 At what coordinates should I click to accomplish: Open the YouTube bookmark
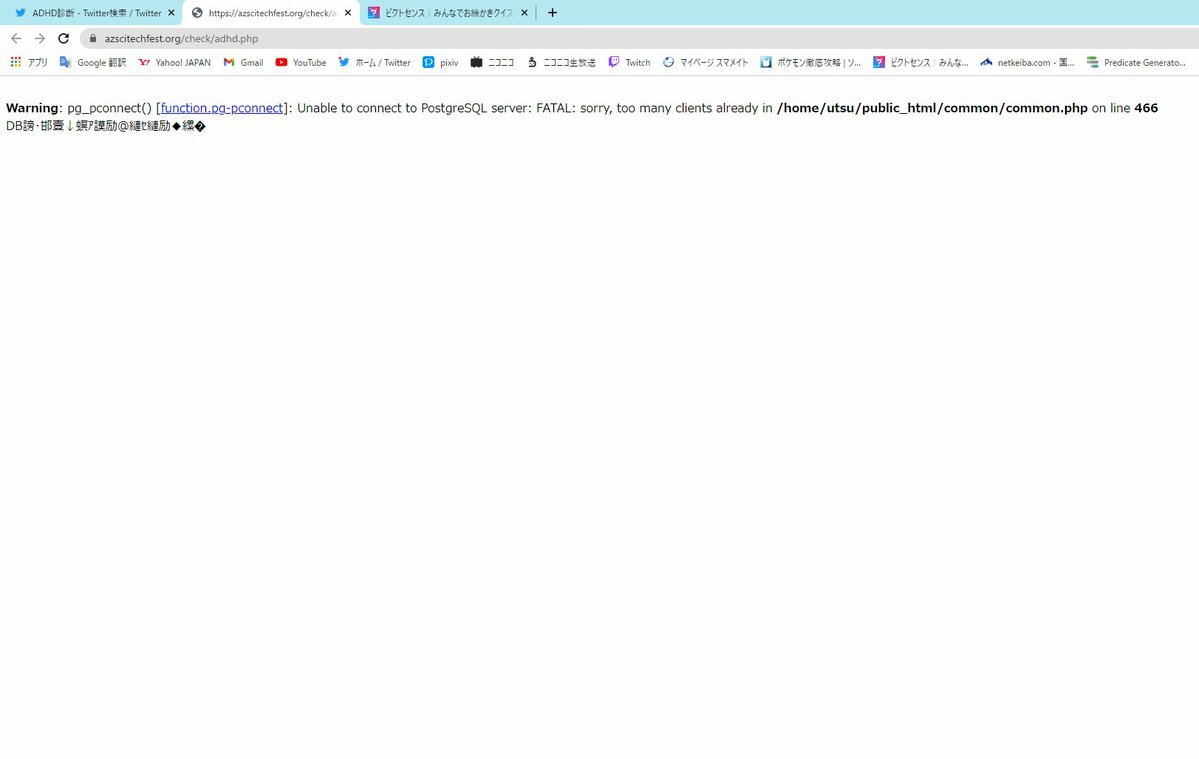(x=301, y=63)
